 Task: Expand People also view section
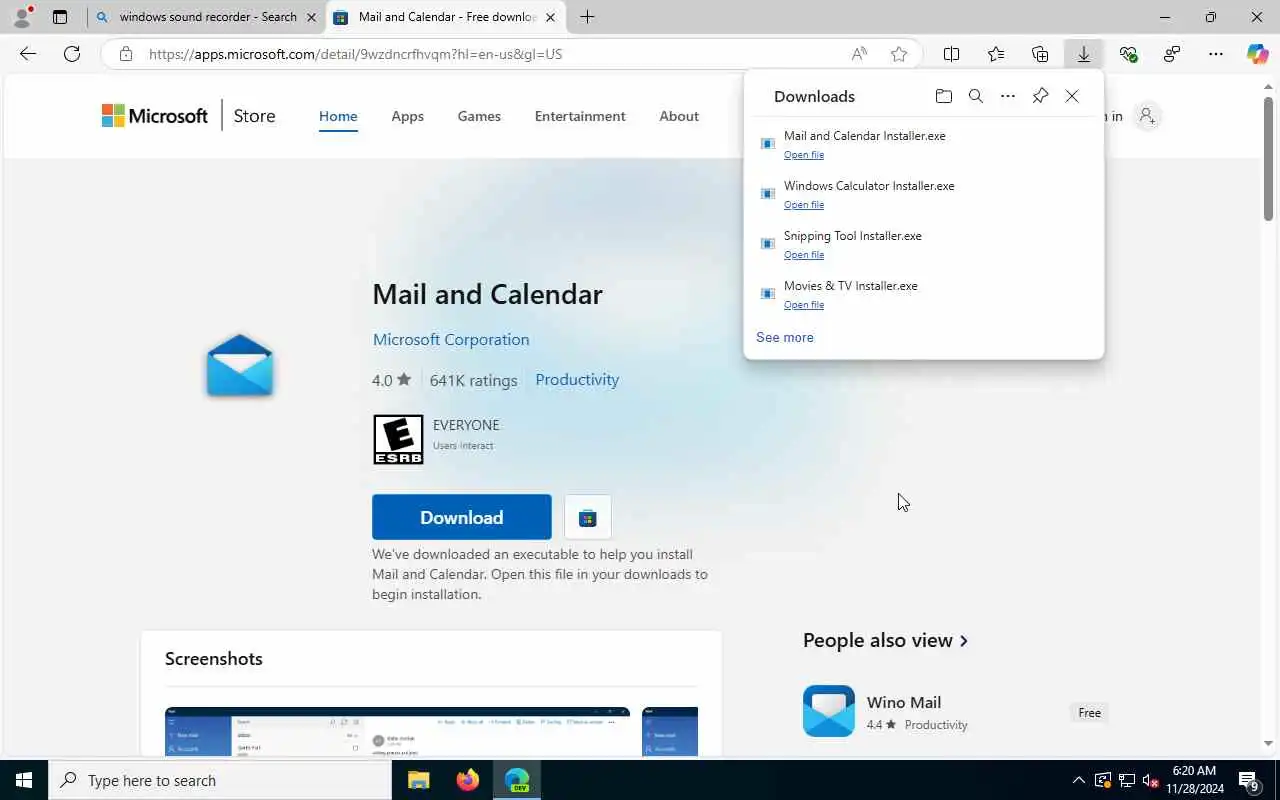[885, 640]
